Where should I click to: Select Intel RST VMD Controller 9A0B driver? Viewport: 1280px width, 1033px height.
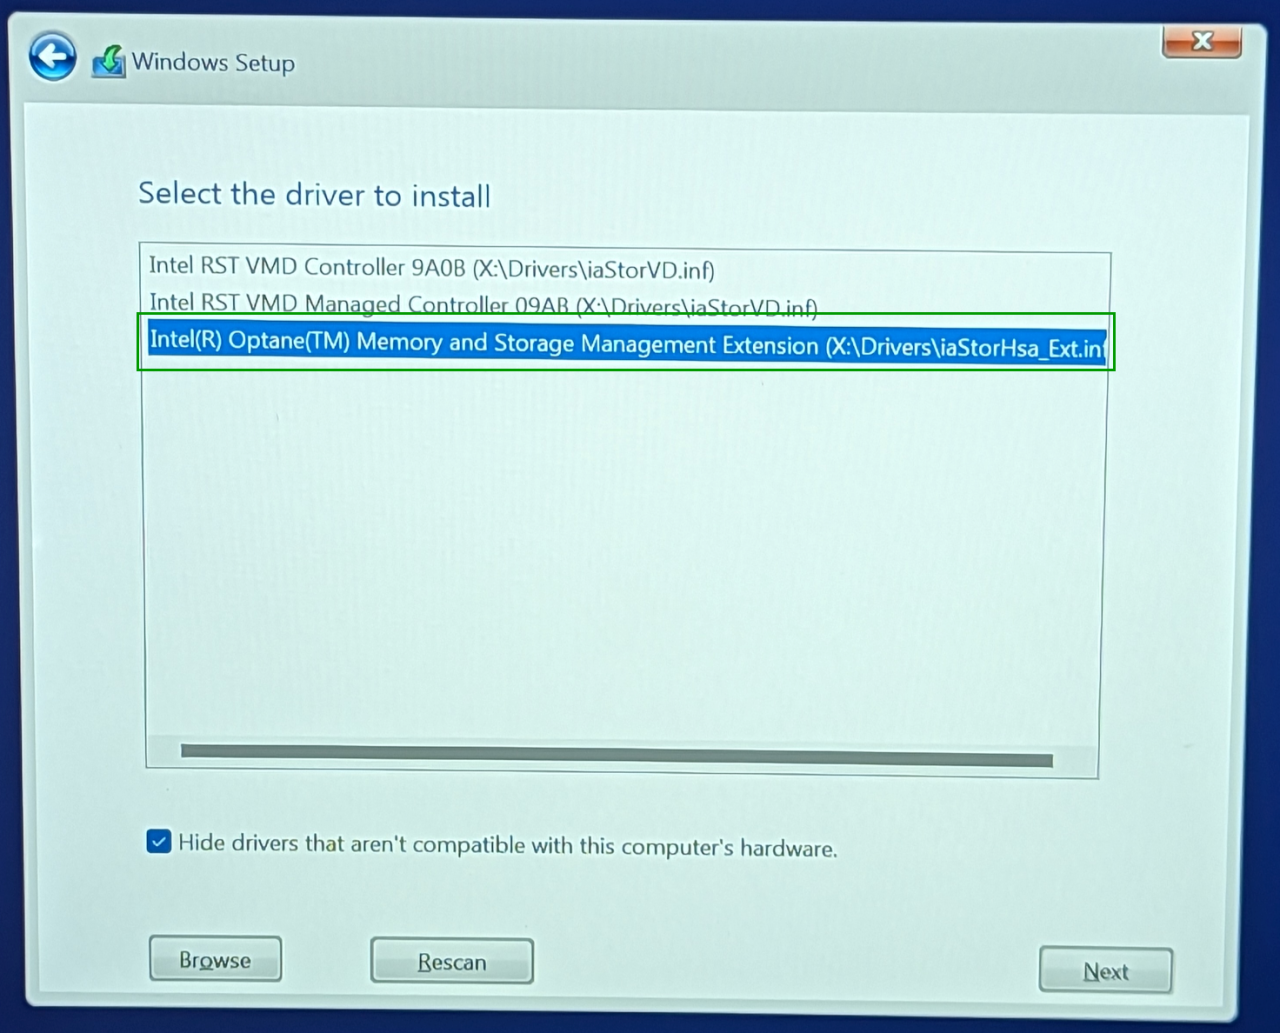tap(432, 268)
